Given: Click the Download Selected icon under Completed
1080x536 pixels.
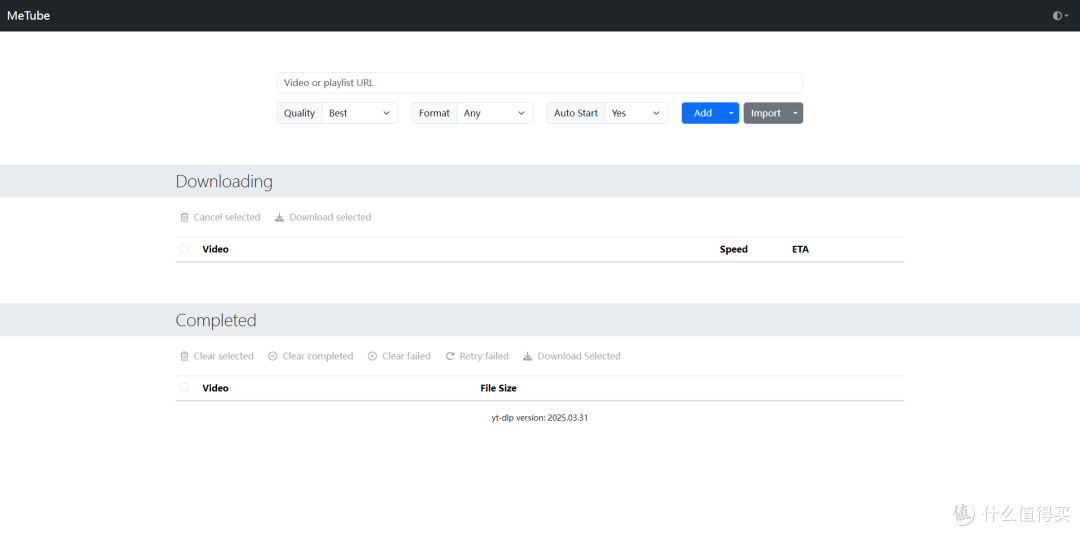Looking at the screenshot, I should [x=528, y=356].
